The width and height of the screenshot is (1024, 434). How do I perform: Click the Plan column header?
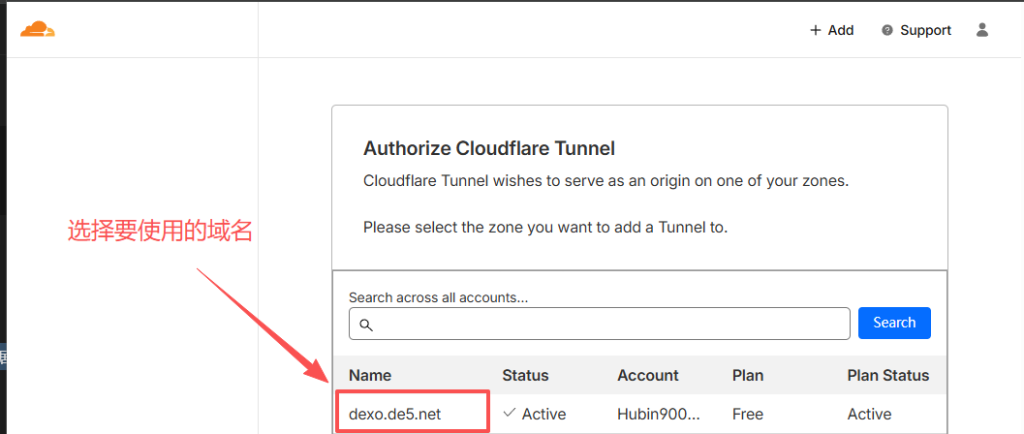pyautogui.click(x=748, y=375)
